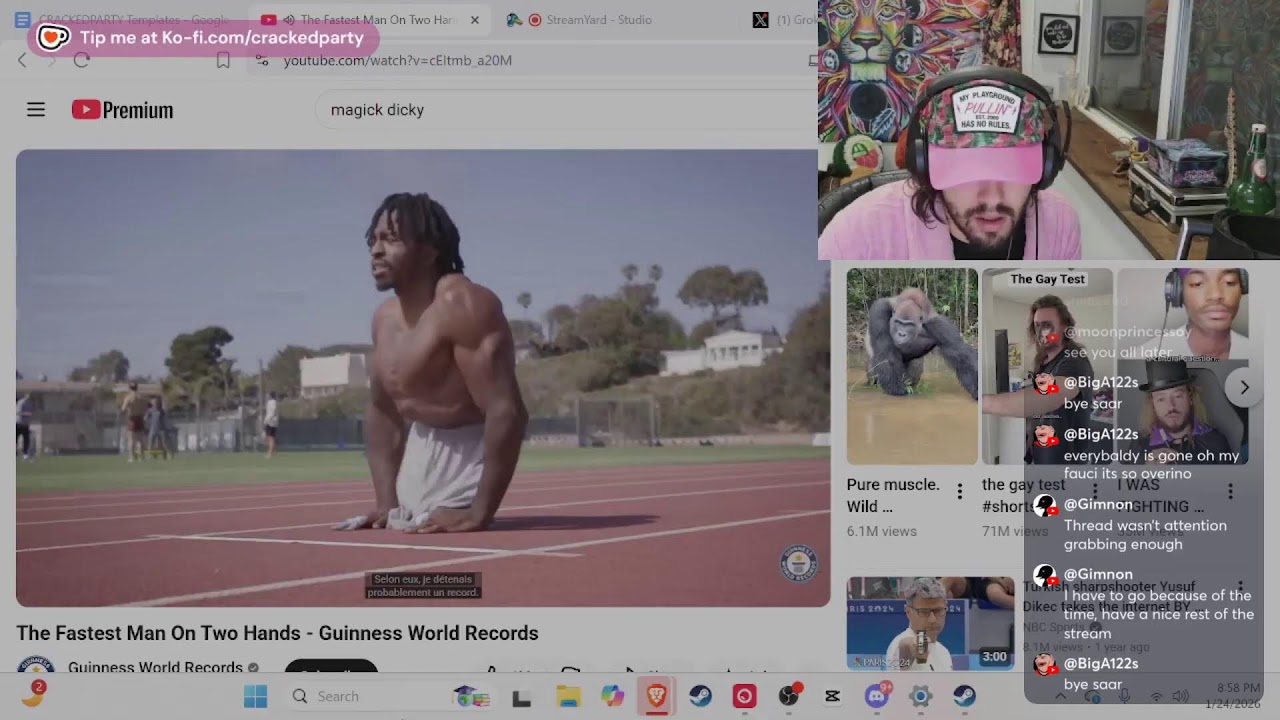
Task: Open the red circle app on taskbar
Action: point(744,696)
